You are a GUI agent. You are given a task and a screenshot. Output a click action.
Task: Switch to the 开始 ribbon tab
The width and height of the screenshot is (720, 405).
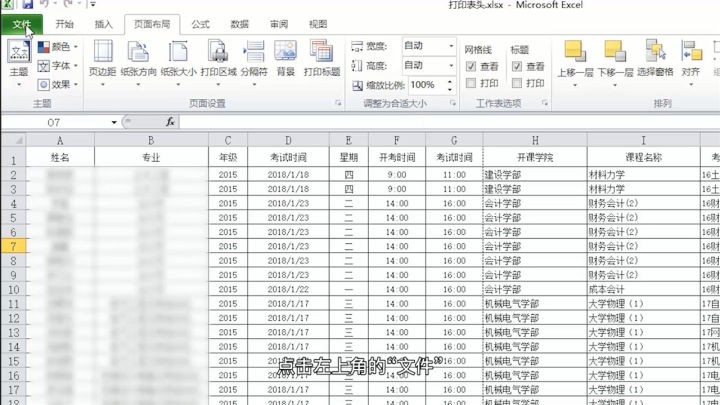[64, 24]
